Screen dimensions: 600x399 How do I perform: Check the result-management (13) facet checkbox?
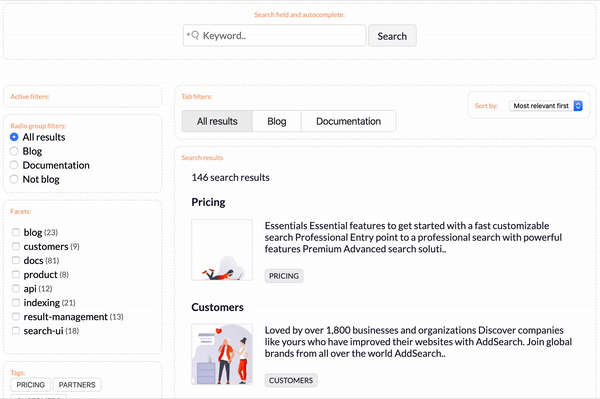click(16, 317)
